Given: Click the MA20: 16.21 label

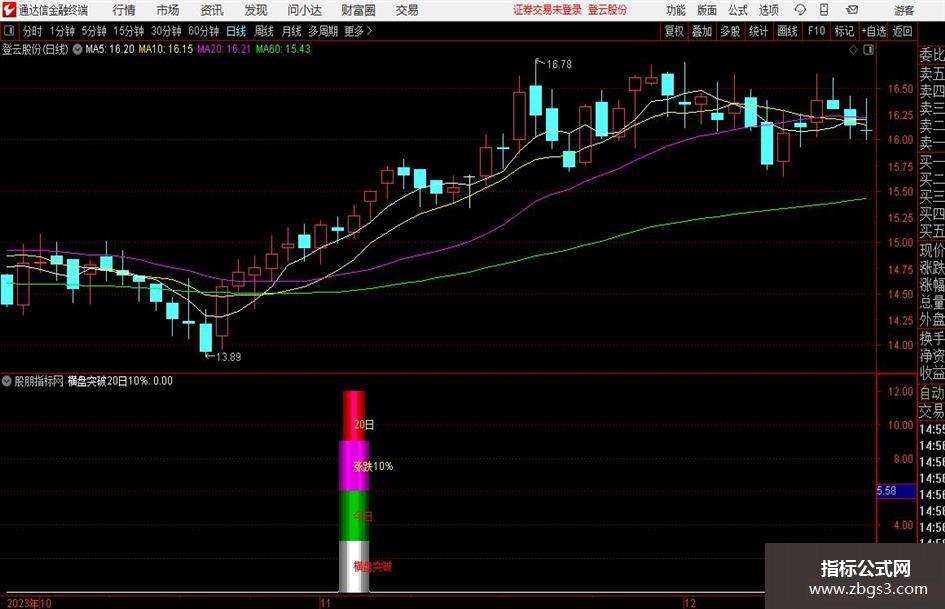Looking at the screenshot, I should pos(224,49).
